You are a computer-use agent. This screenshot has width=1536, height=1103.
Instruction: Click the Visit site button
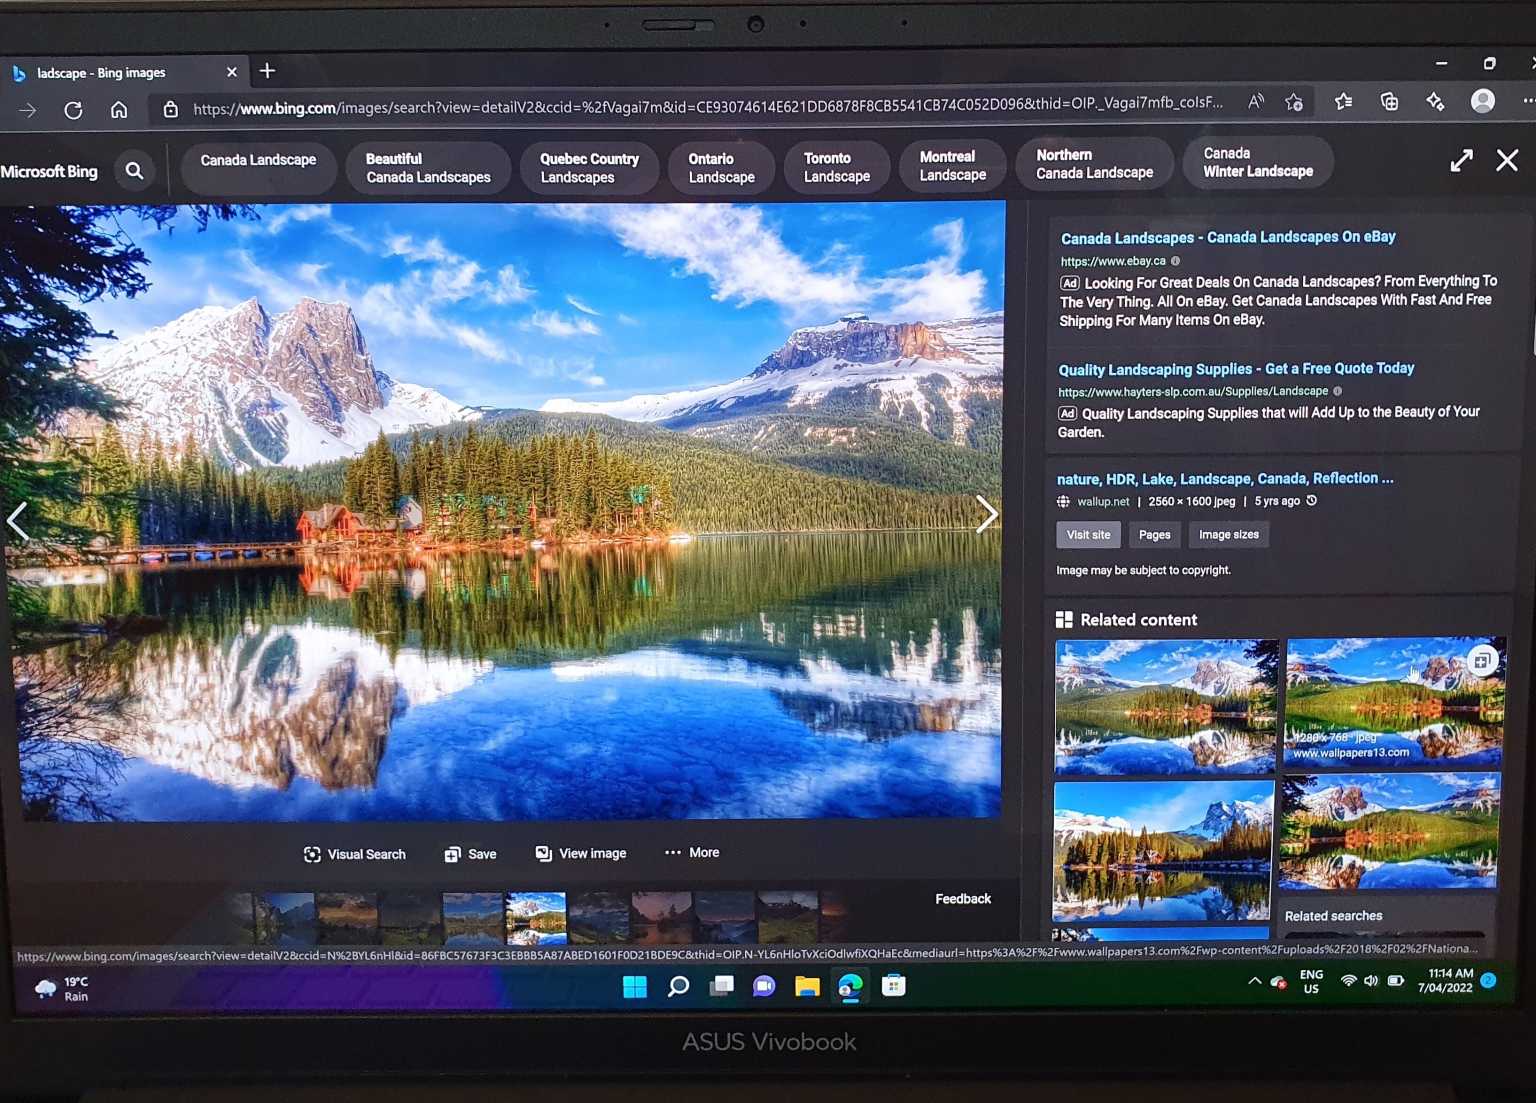(x=1088, y=534)
